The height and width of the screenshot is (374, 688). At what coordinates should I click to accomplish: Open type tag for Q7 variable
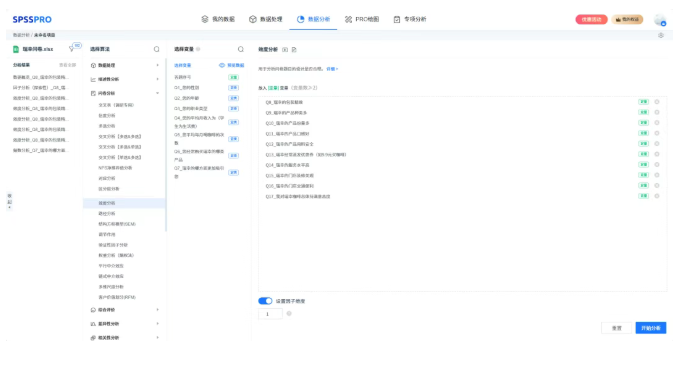pos(233,173)
